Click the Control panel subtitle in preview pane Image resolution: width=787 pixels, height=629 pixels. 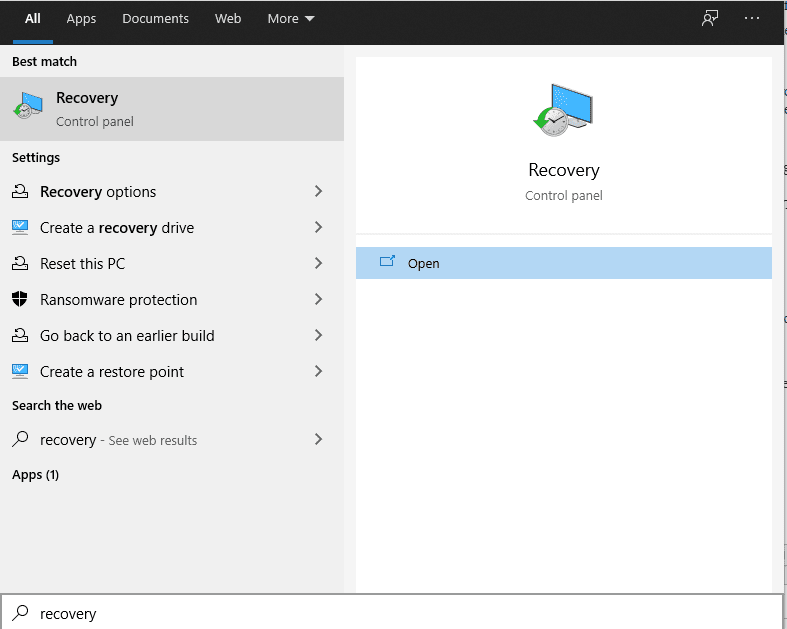click(x=564, y=195)
